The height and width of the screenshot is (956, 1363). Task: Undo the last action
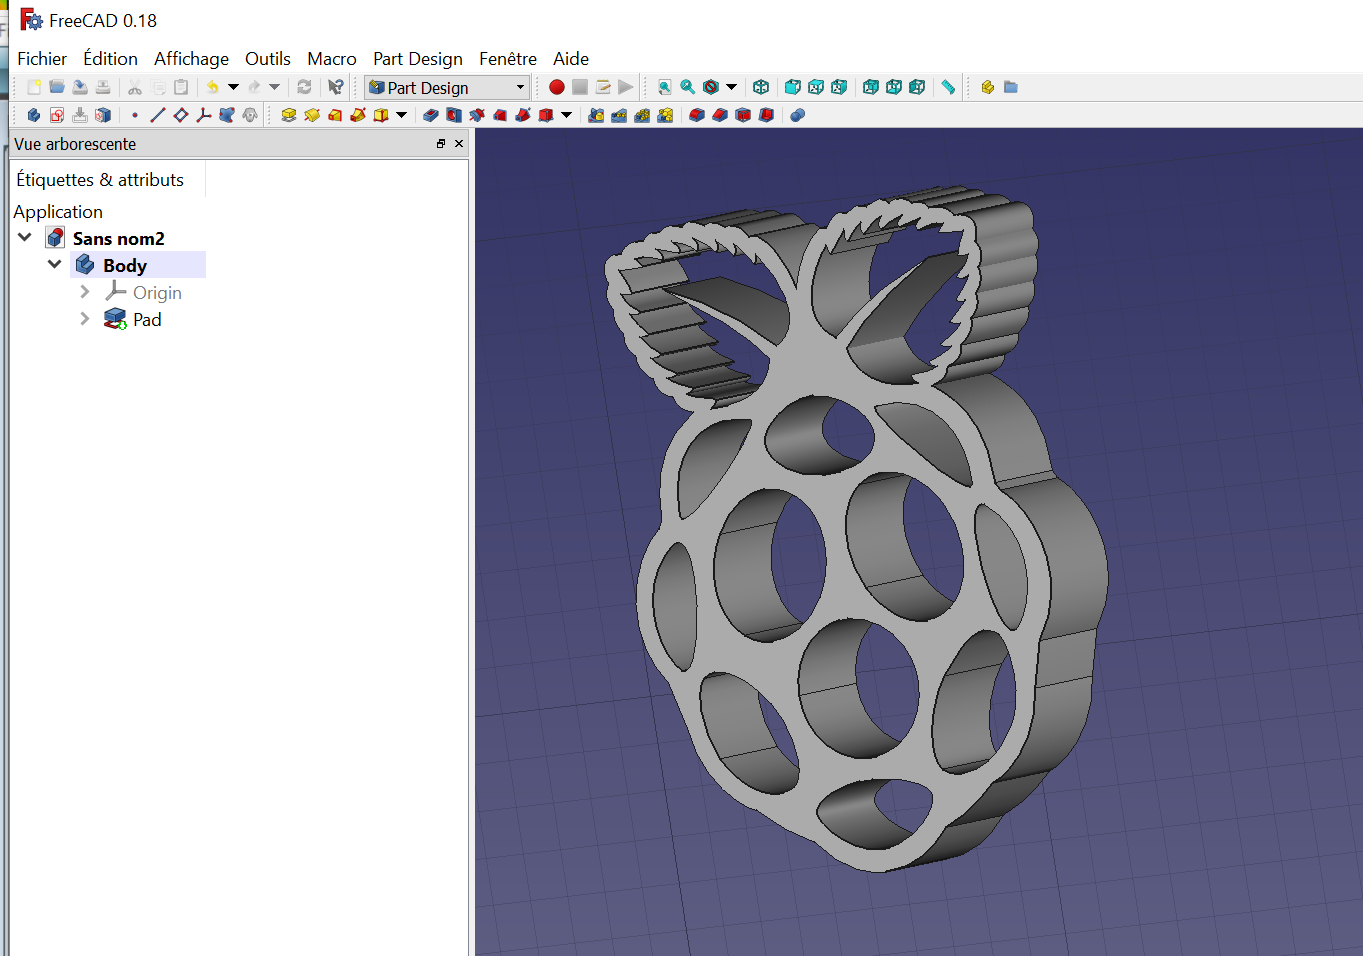pos(212,87)
